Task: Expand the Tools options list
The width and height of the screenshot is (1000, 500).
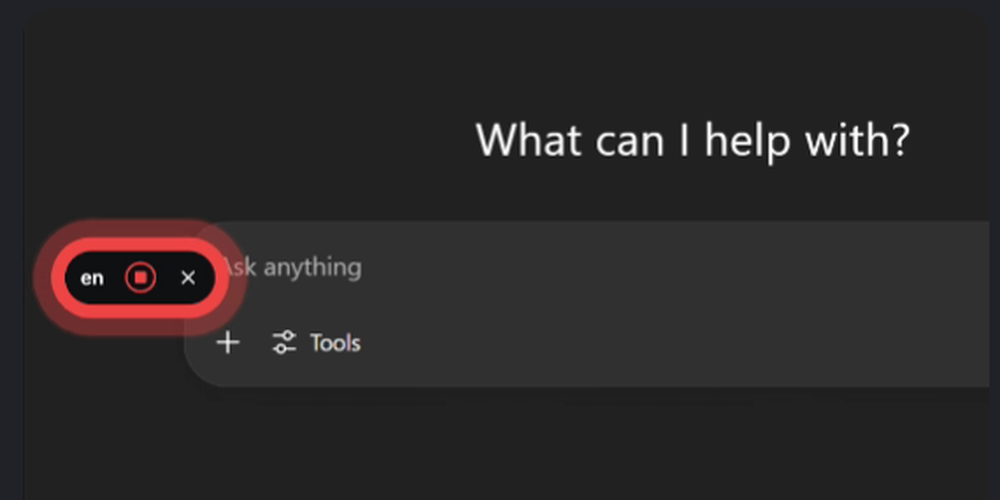Action: click(x=316, y=343)
